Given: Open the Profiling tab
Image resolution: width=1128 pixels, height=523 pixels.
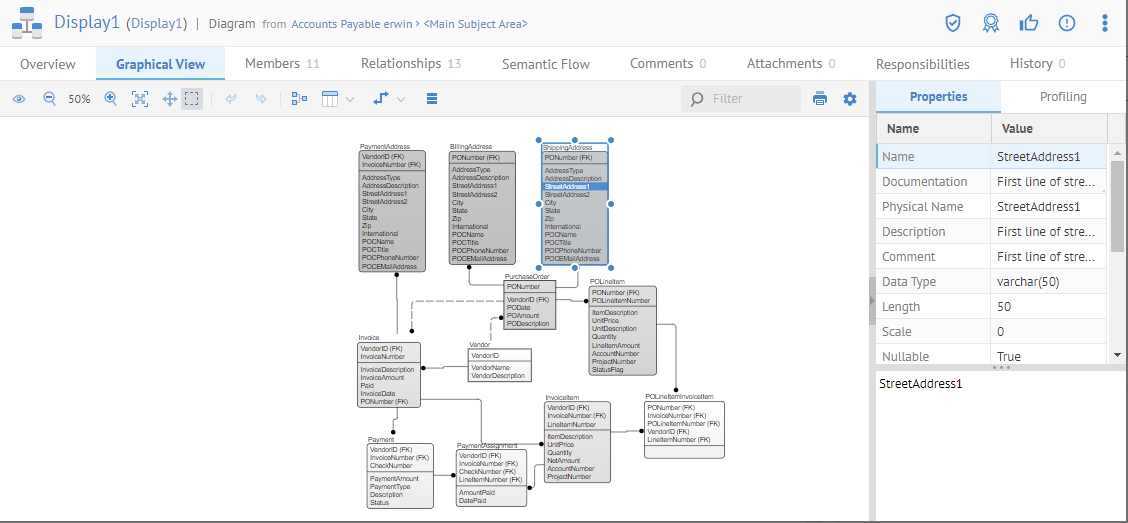Looking at the screenshot, I should click(x=1063, y=97).
